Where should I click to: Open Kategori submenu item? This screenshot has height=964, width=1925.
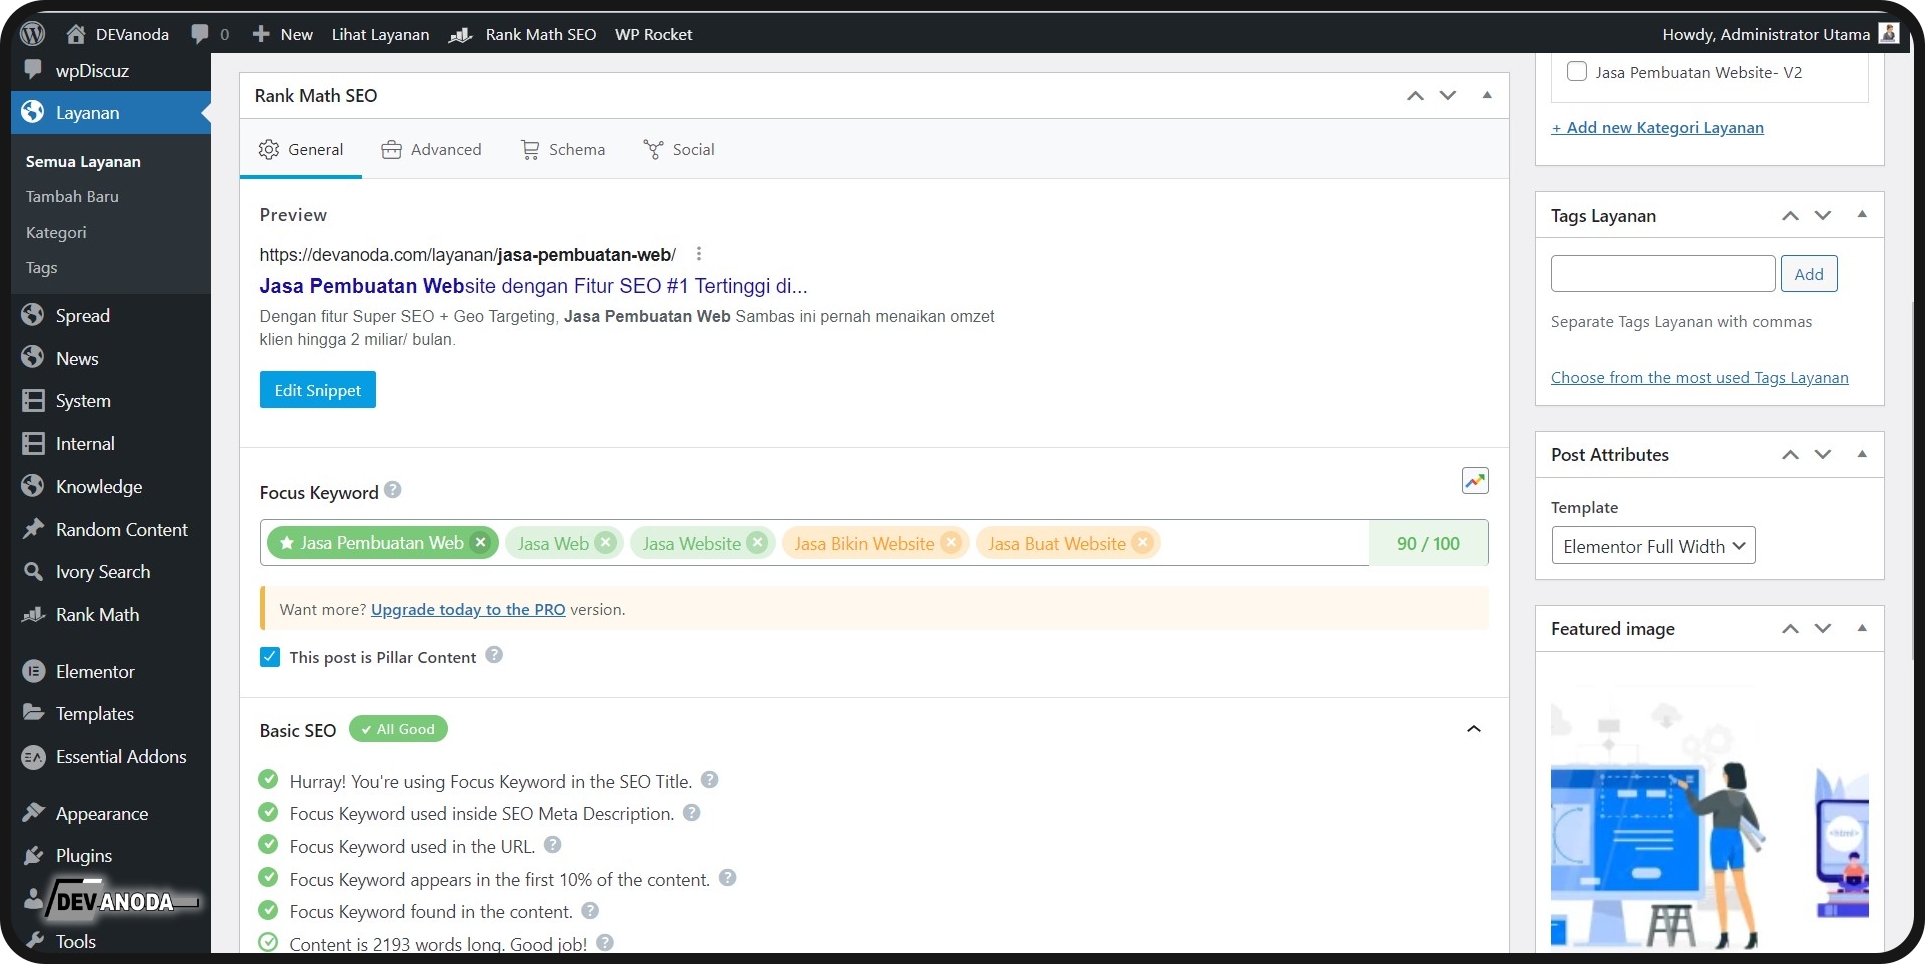(56, 233)
